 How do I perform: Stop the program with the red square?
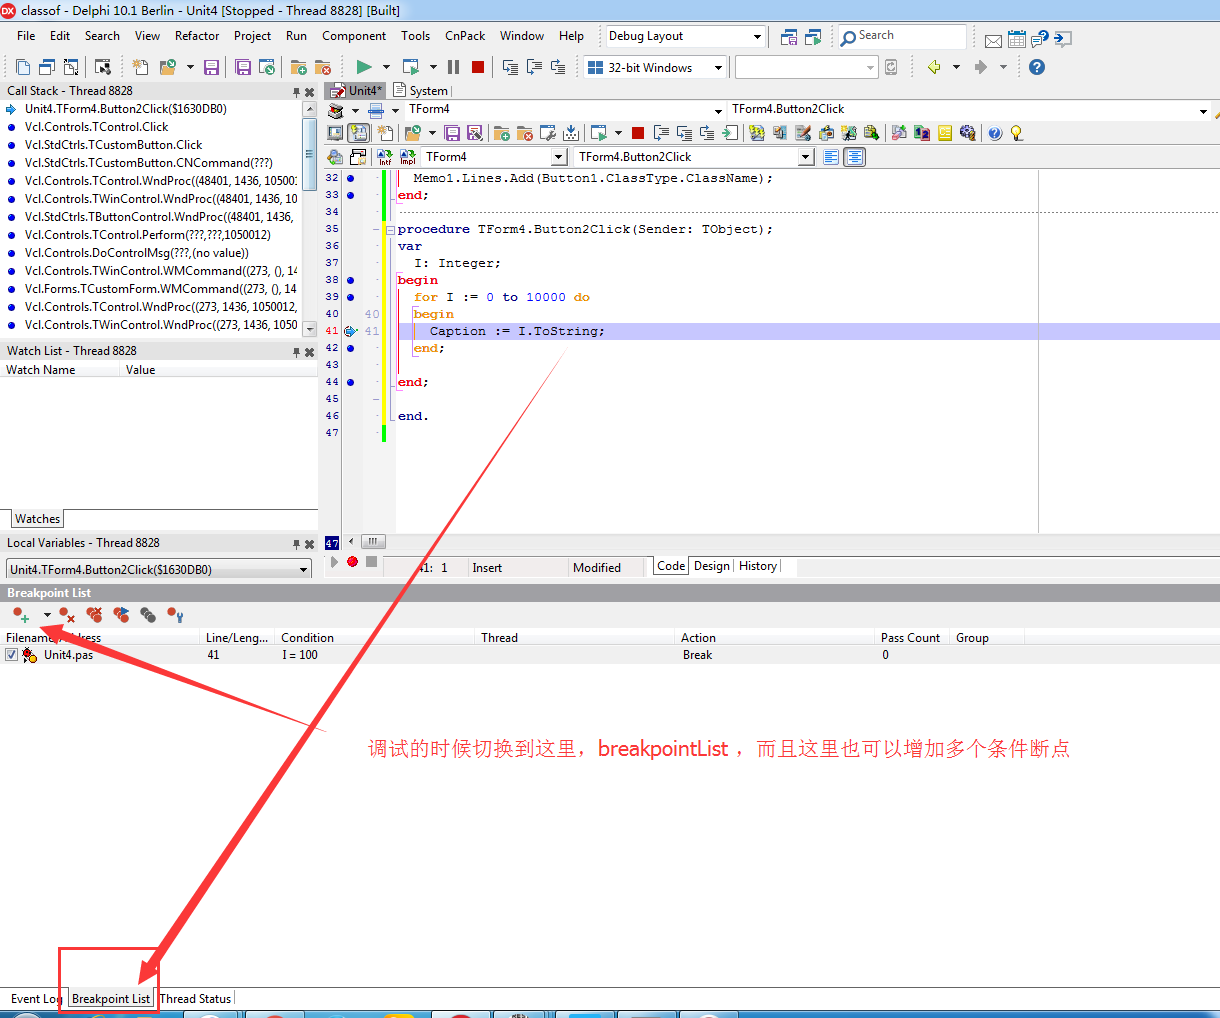(478, 67)
